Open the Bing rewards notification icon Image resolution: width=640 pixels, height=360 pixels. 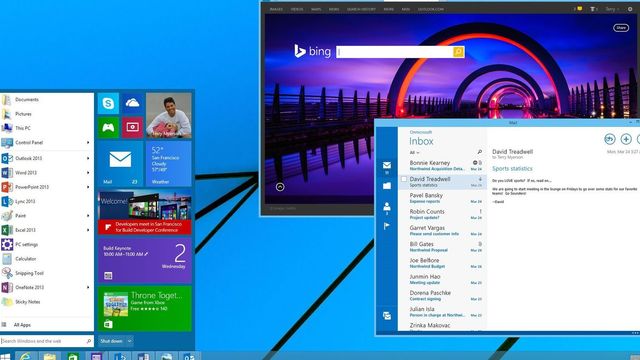pos(578,9)
